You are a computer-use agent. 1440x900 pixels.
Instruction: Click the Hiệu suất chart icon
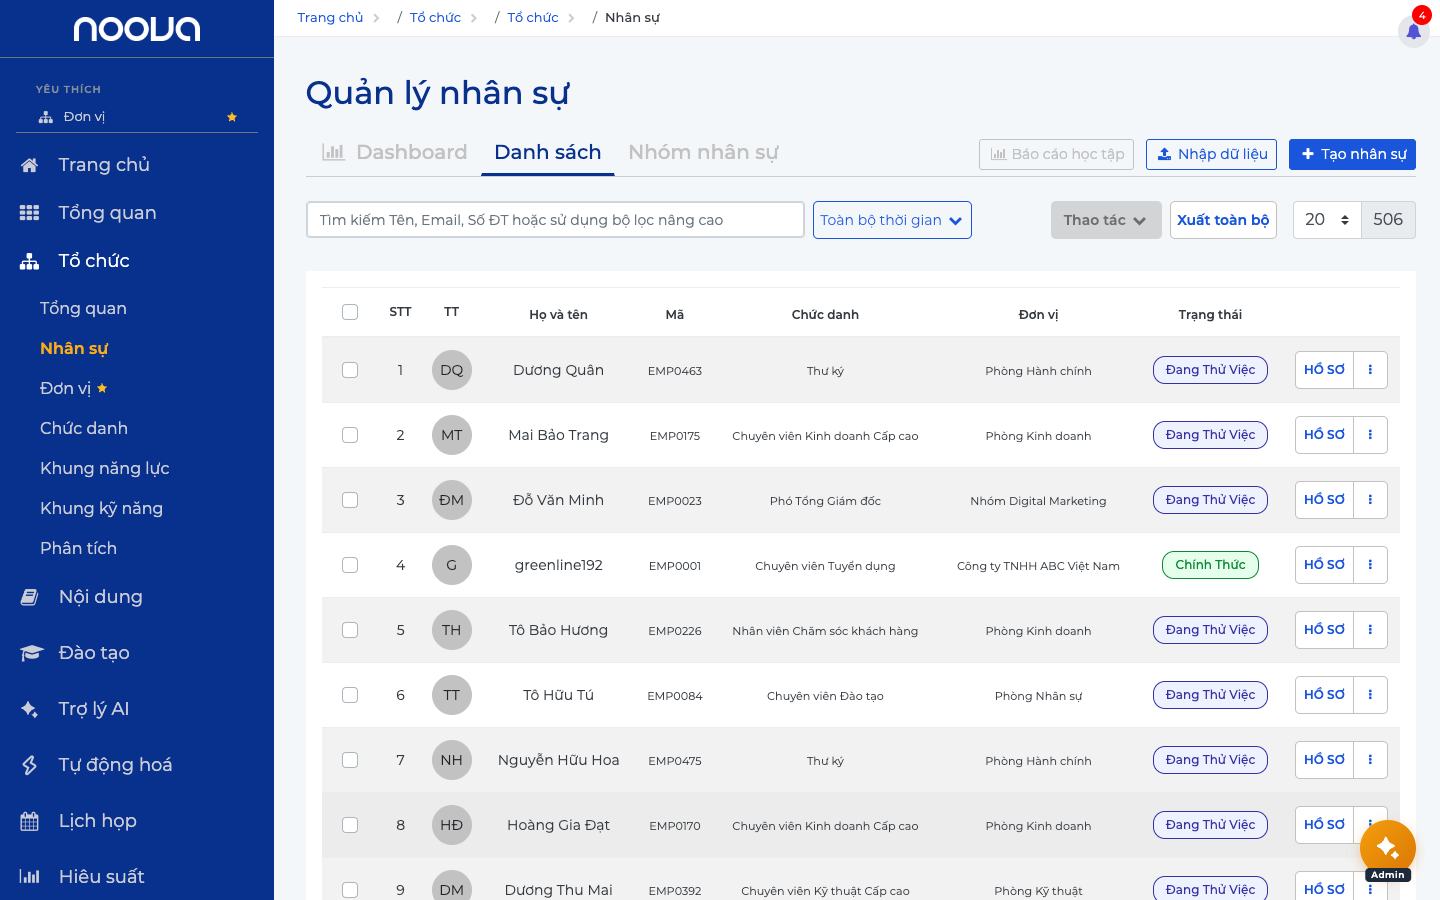click(x=30, y=877)
